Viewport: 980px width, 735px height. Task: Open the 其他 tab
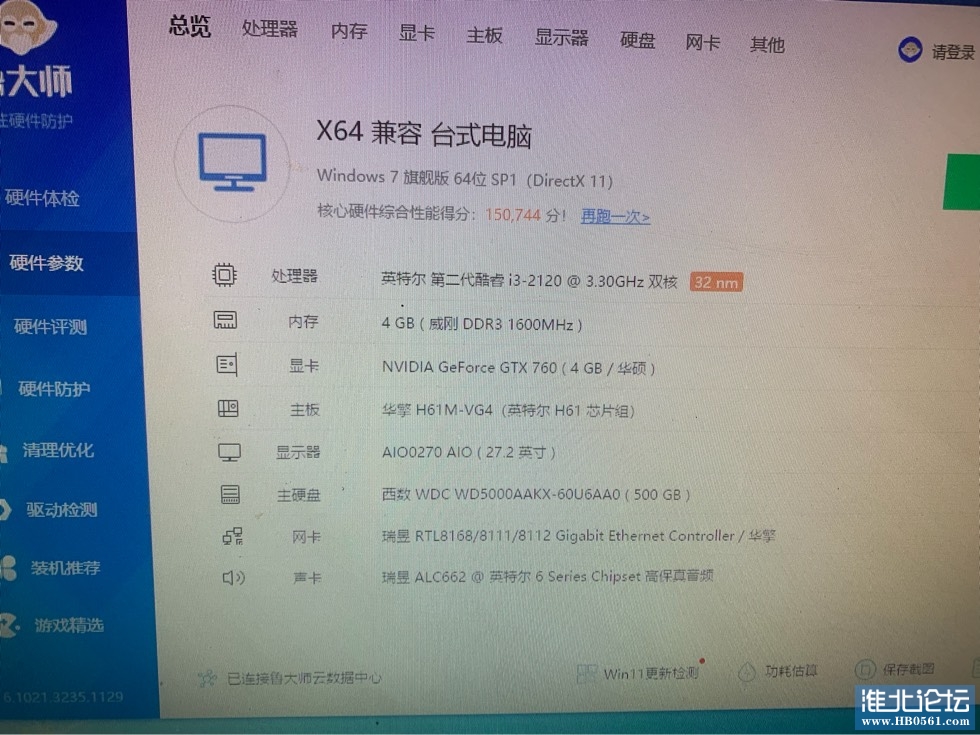click(767, 44)
